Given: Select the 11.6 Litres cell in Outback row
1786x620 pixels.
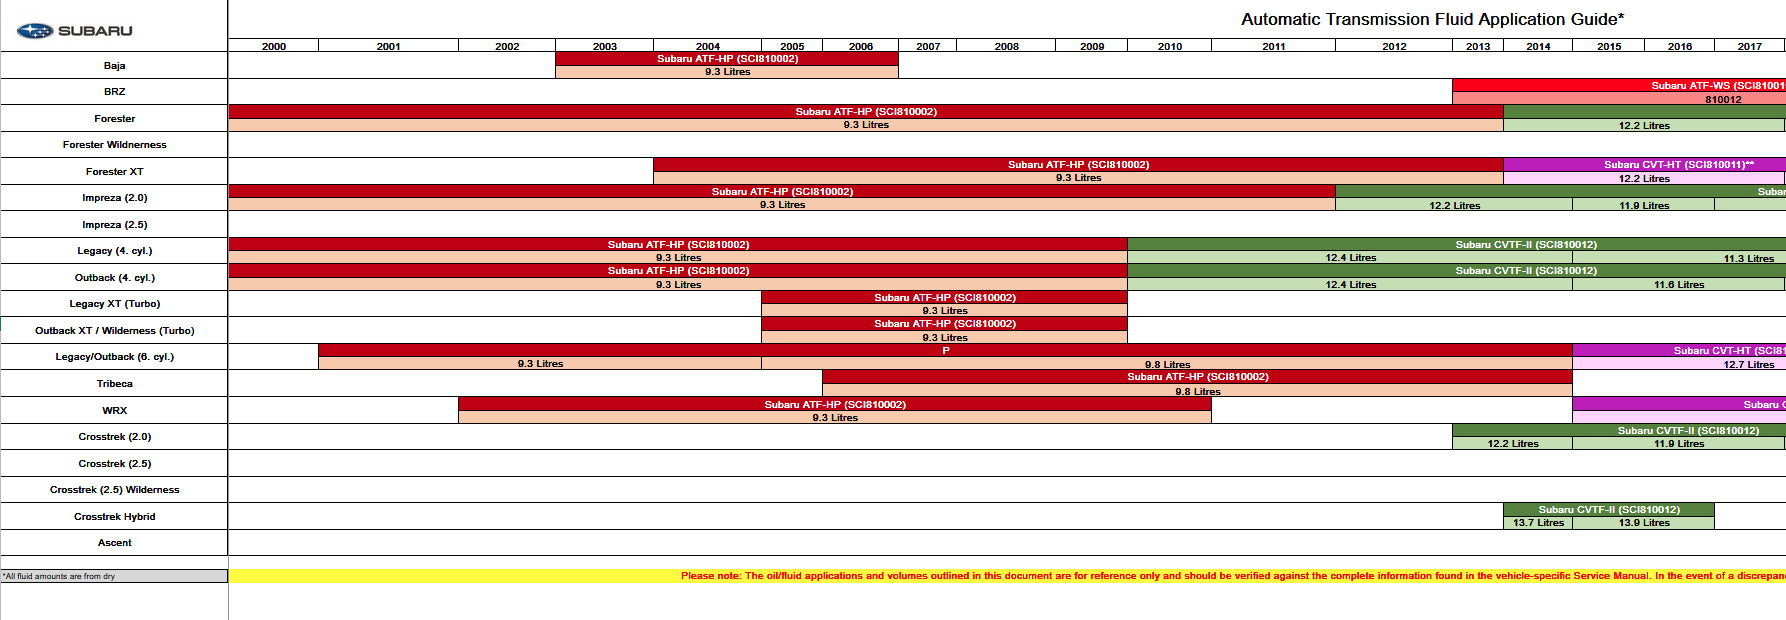Looking at the screenshot, I should pos(1679,284).
